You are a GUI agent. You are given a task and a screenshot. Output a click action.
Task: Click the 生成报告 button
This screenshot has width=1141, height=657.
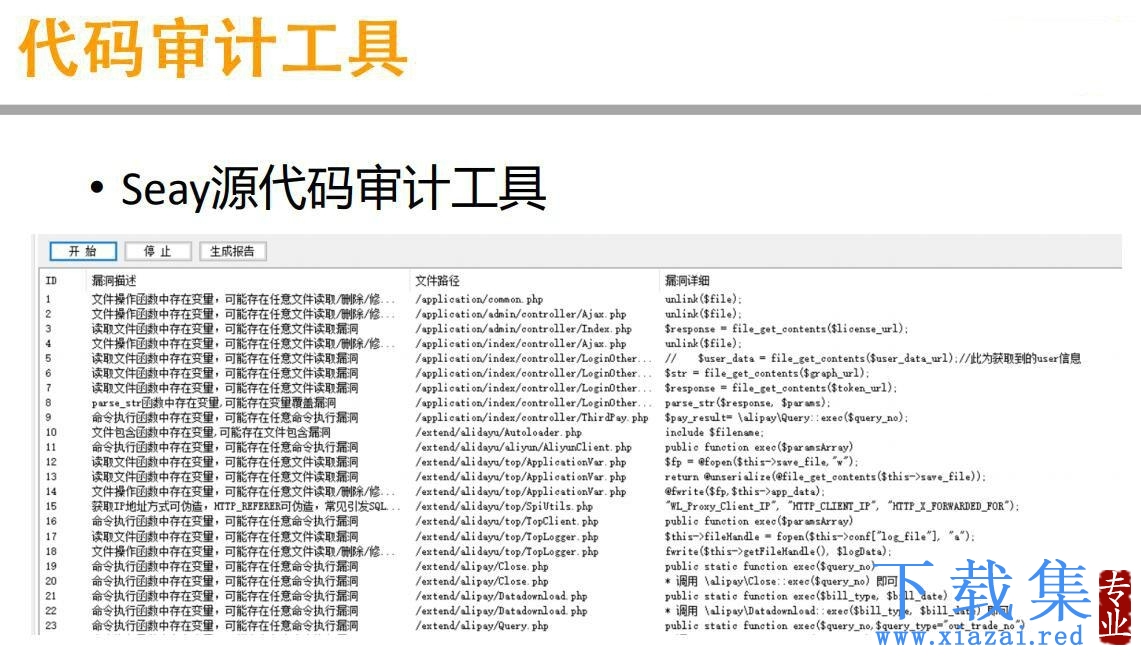pyautogui.click(x=233, y=252)
